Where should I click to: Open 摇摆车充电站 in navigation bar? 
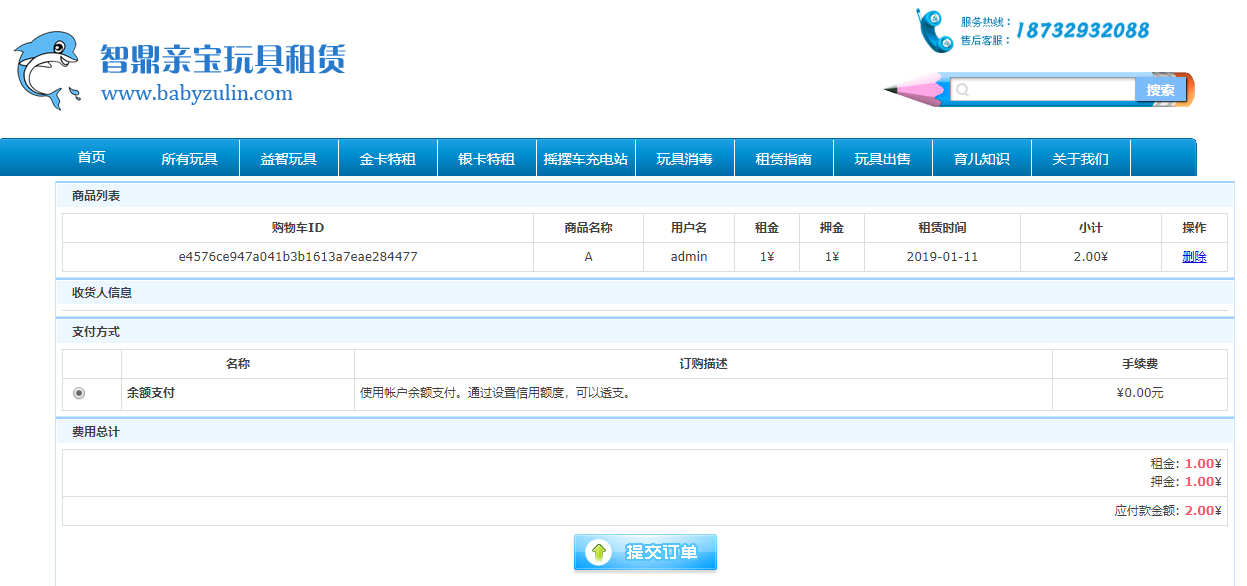click(585, 159)
